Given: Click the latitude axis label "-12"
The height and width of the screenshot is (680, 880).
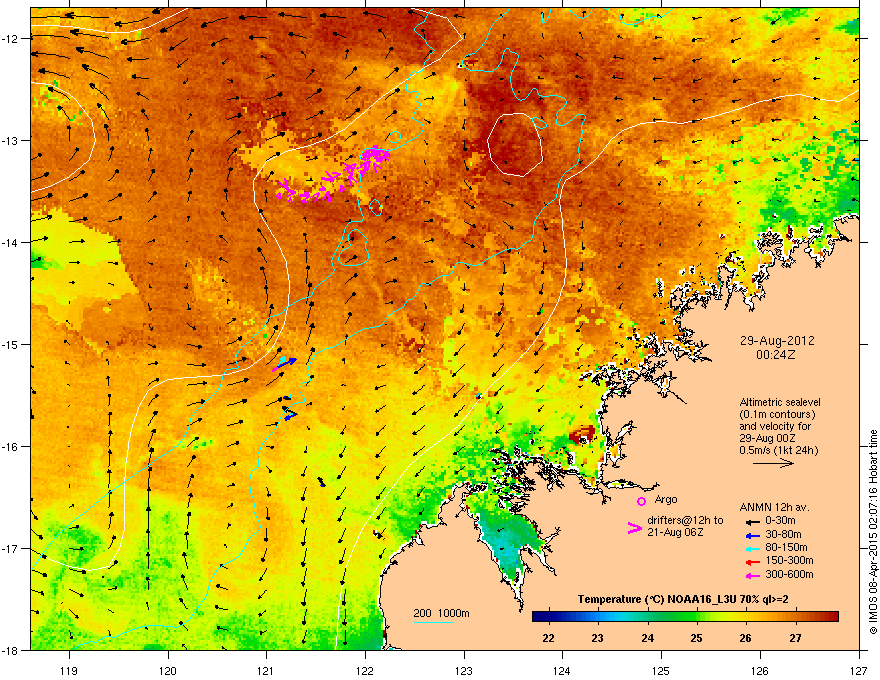Looking at the screenshot, I should [x=10, y=38].
